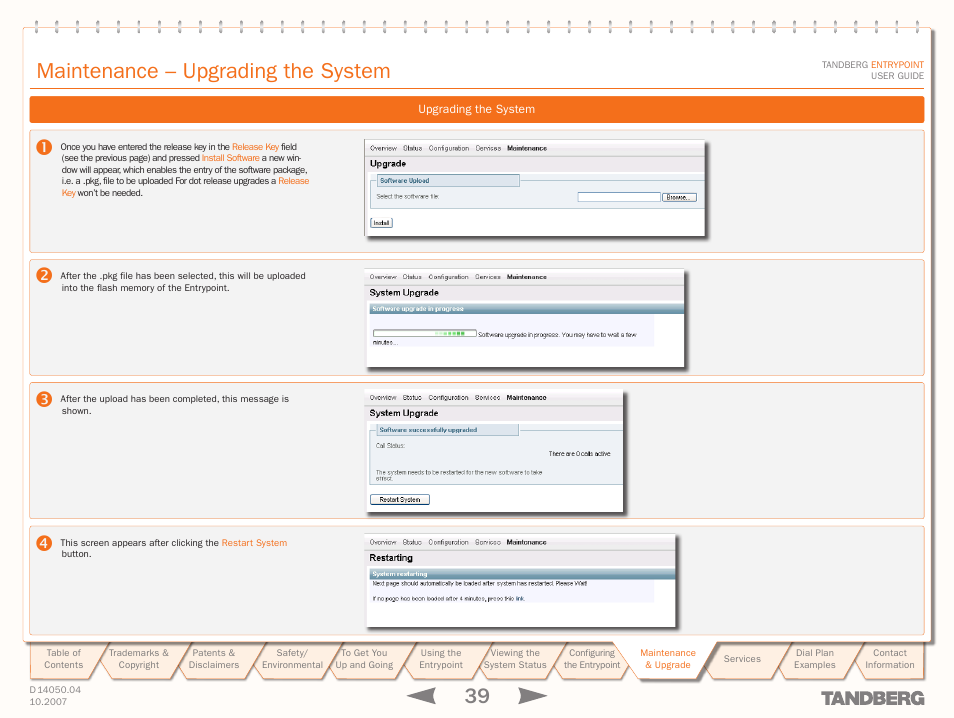The image size is (954, 718).
Task: Click Status menu in Upgrade screenshot
Action: [413, 148]
